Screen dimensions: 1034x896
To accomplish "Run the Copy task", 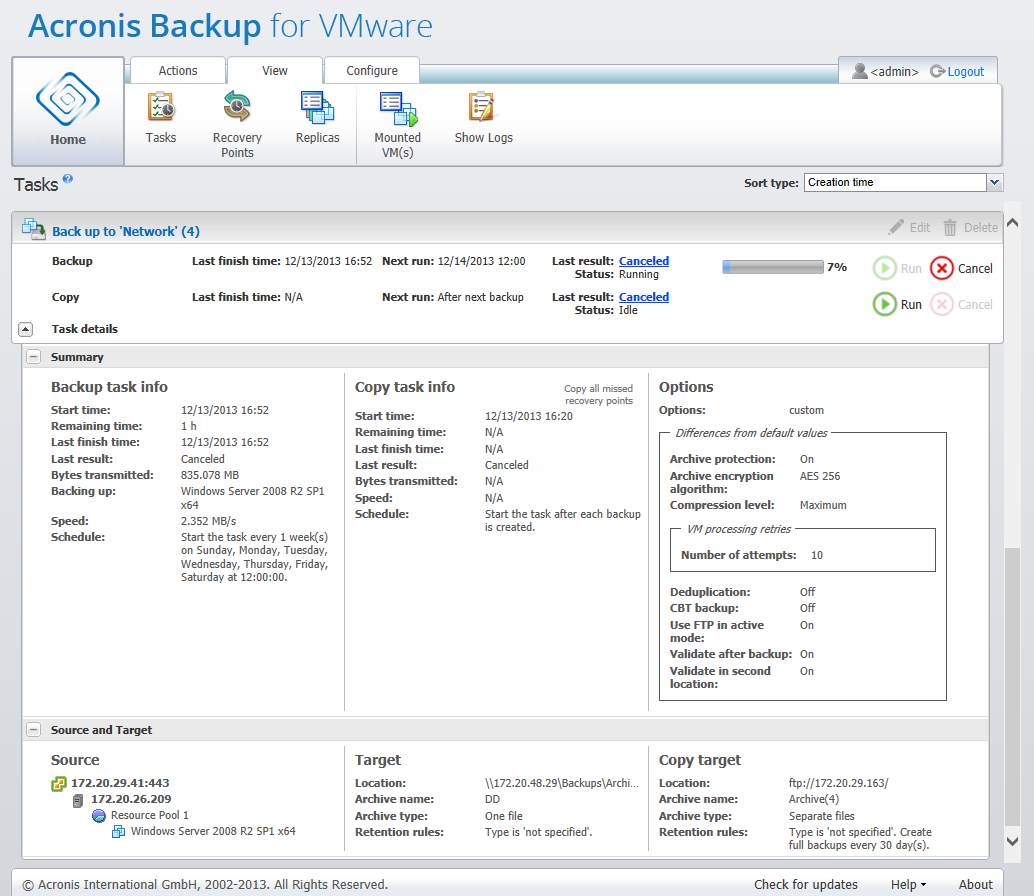I will 884,305.
